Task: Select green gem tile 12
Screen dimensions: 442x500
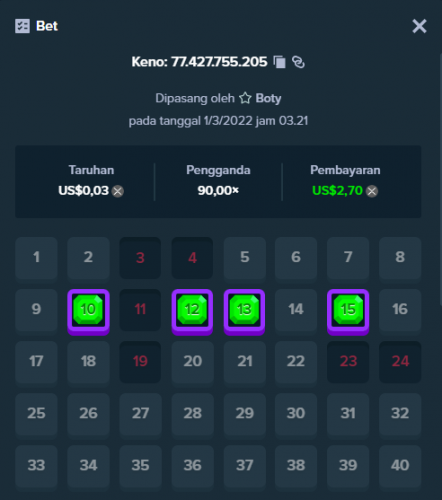Action: pos(192,311)
